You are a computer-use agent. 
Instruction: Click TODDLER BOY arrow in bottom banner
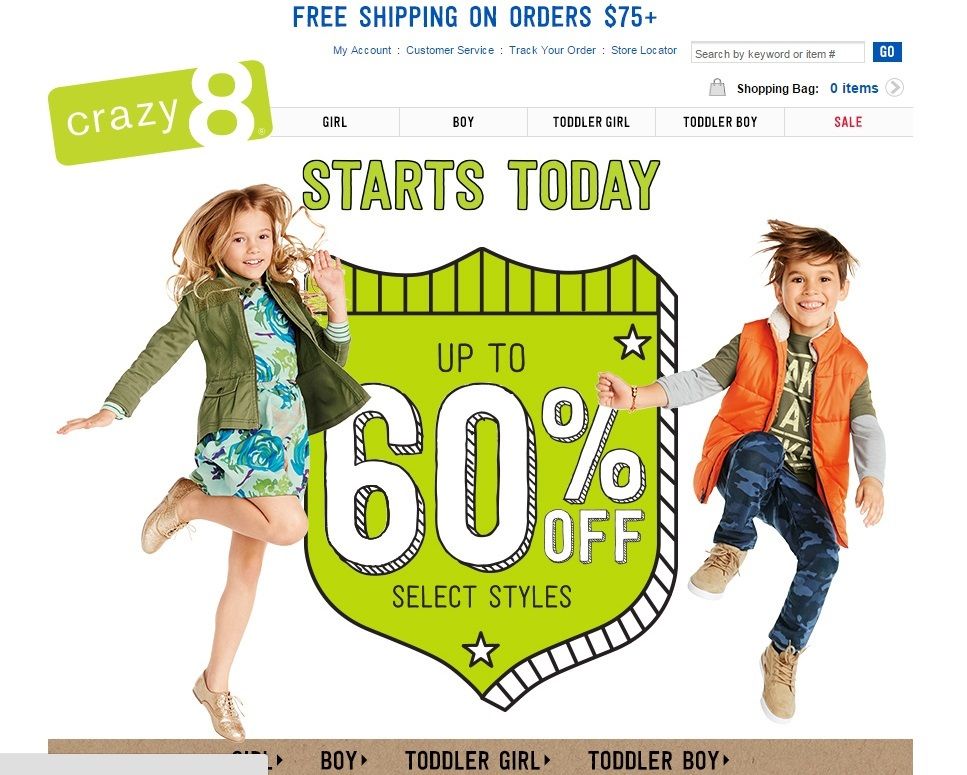(x=659, y=760)
